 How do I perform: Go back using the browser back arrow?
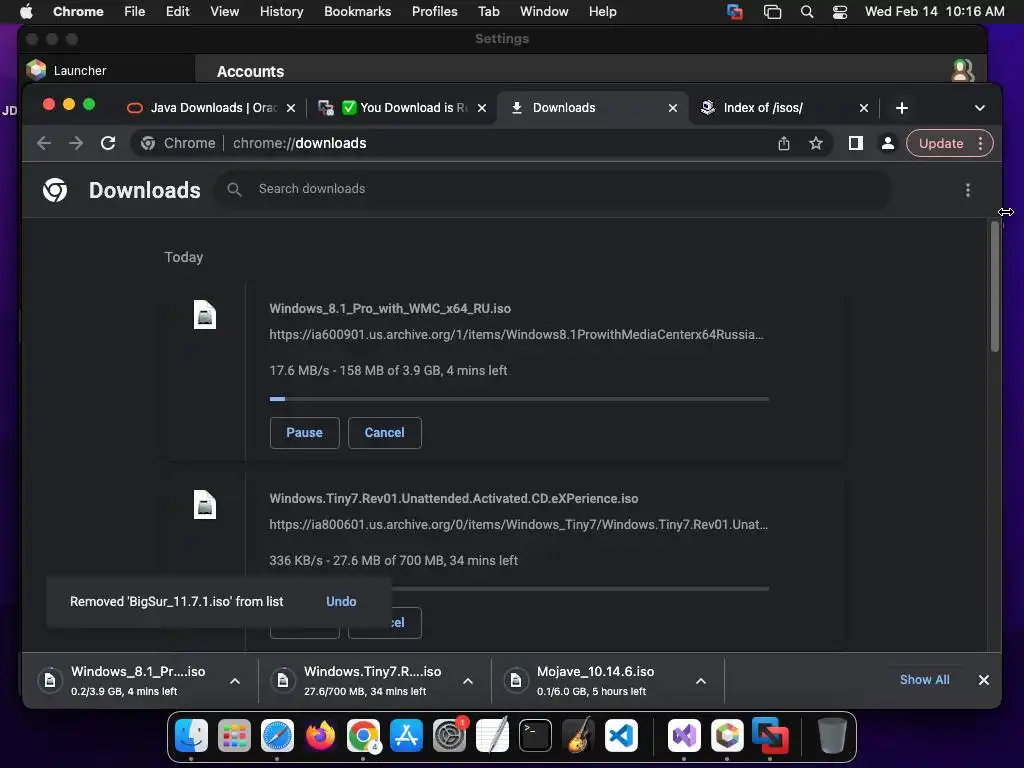[x=44, y=143]
